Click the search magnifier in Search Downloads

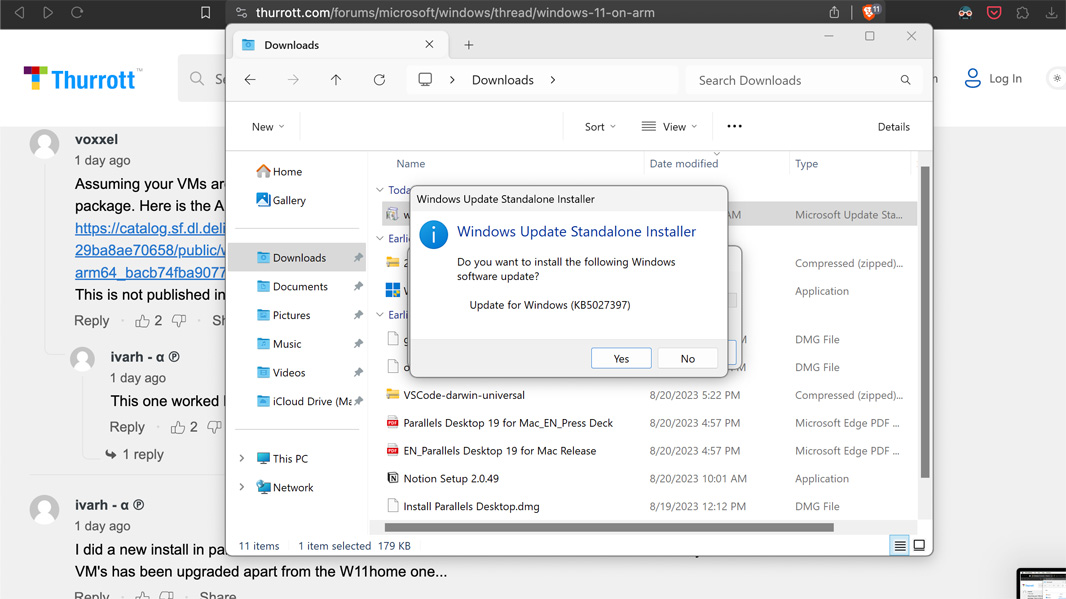pyautogui.click(x=905, y=79)
